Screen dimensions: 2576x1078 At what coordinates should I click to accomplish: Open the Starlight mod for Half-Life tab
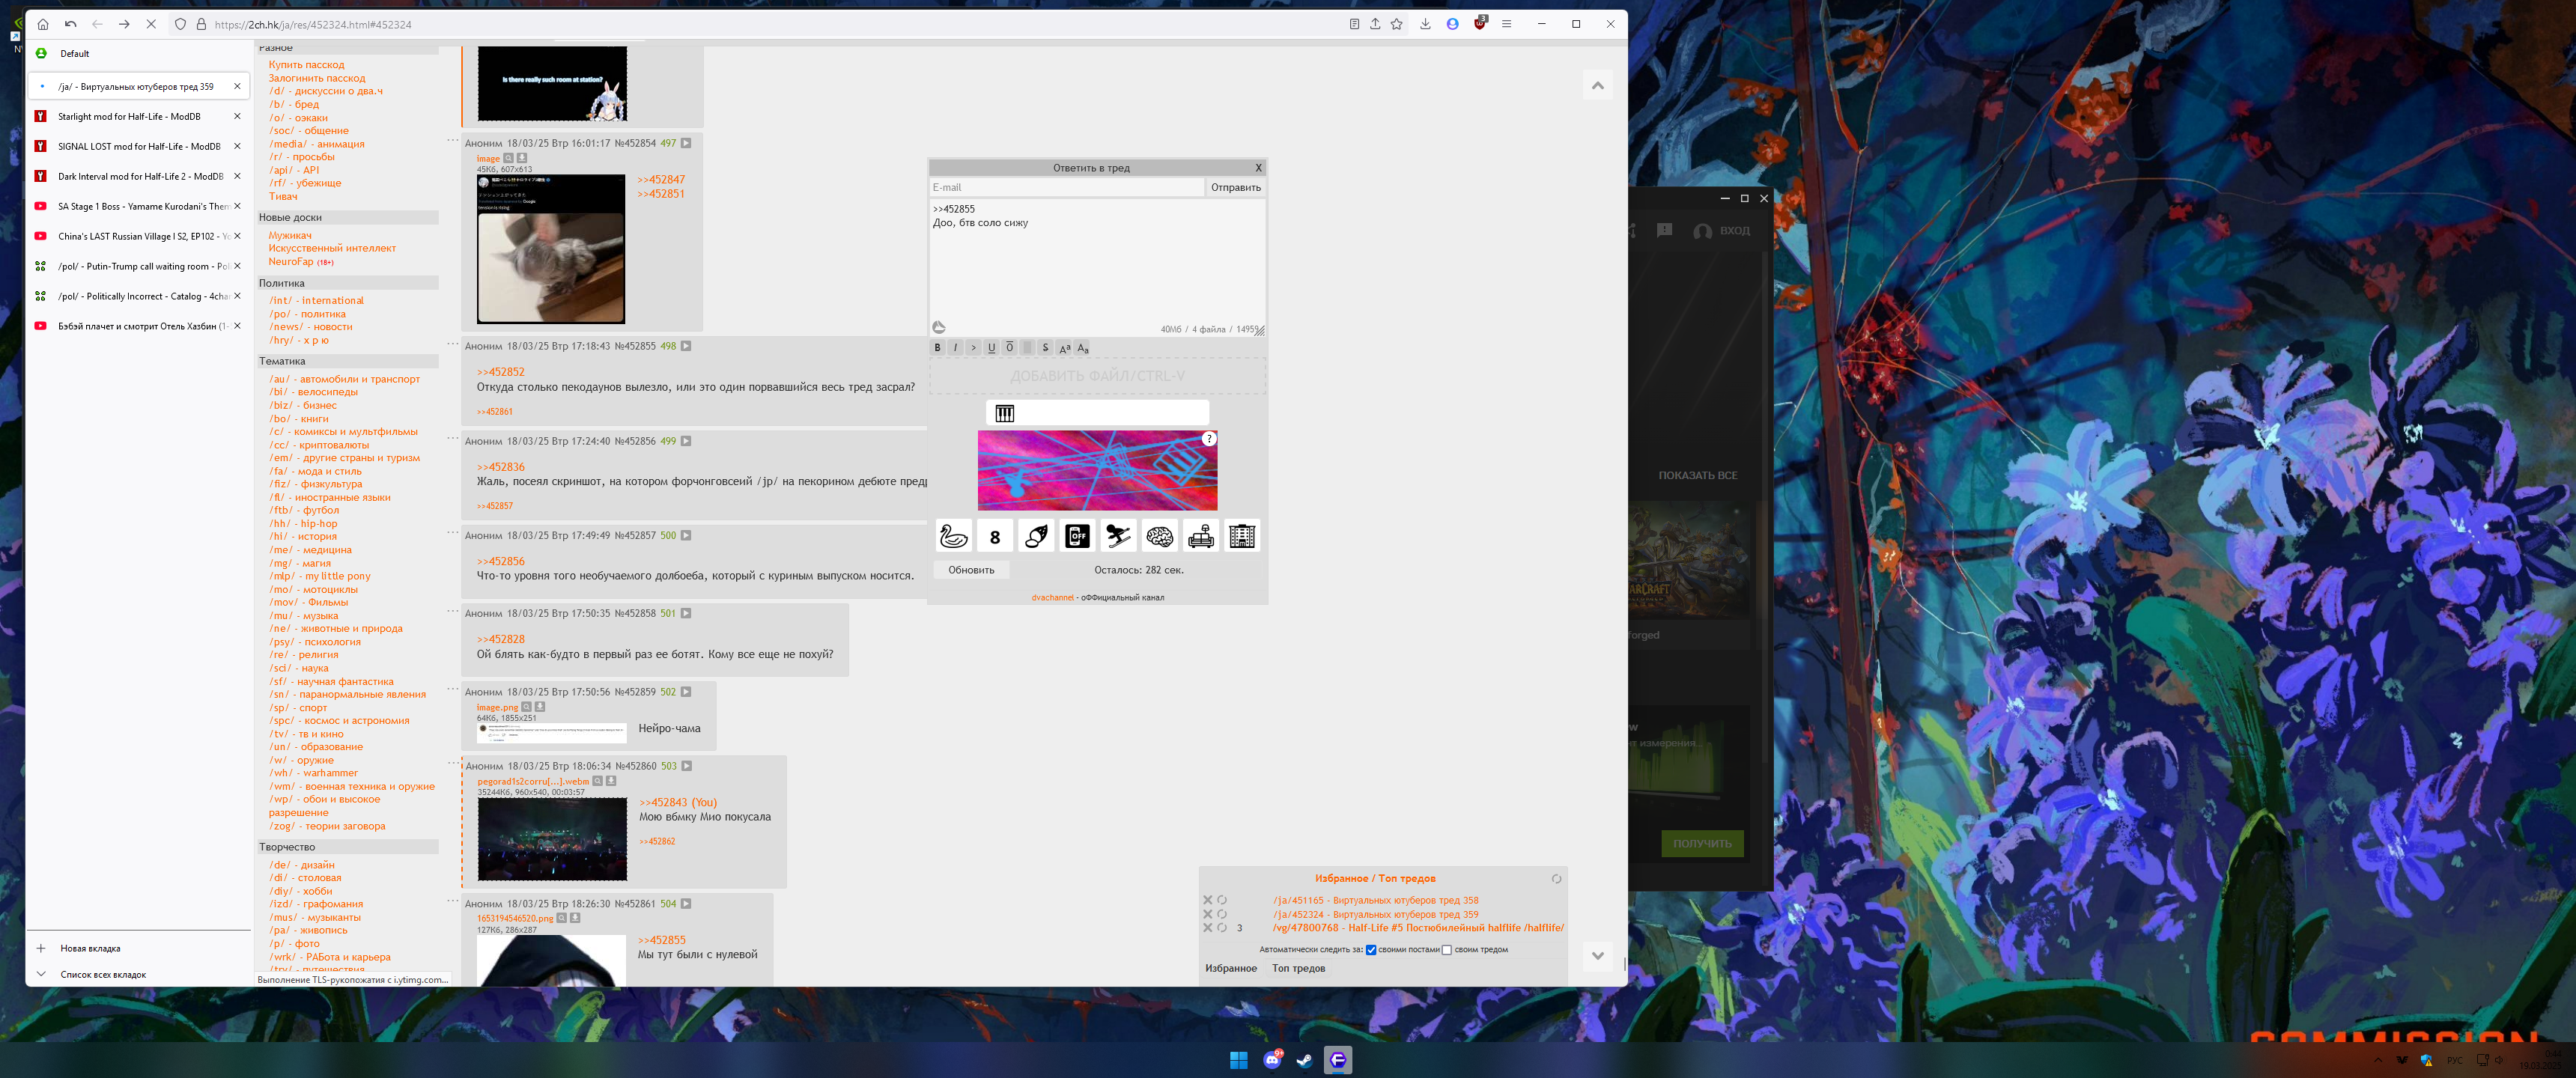coord(129,117)
